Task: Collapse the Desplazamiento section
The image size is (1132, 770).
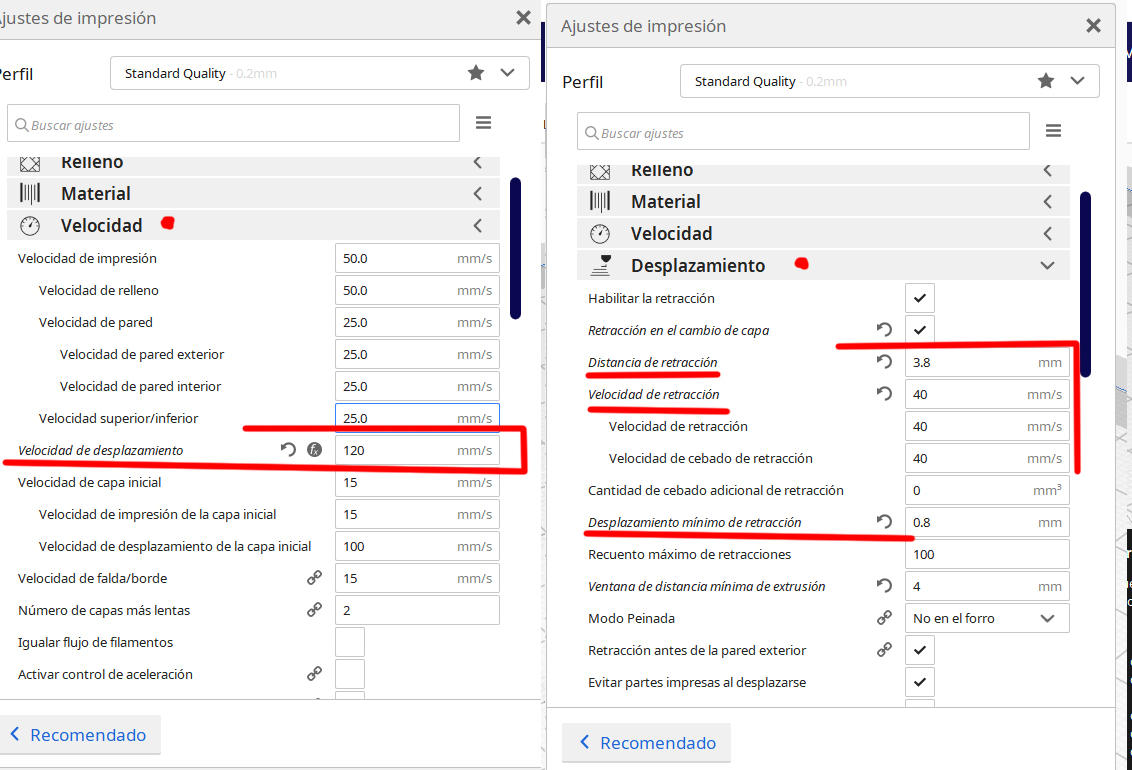Action: (1047, 266)
